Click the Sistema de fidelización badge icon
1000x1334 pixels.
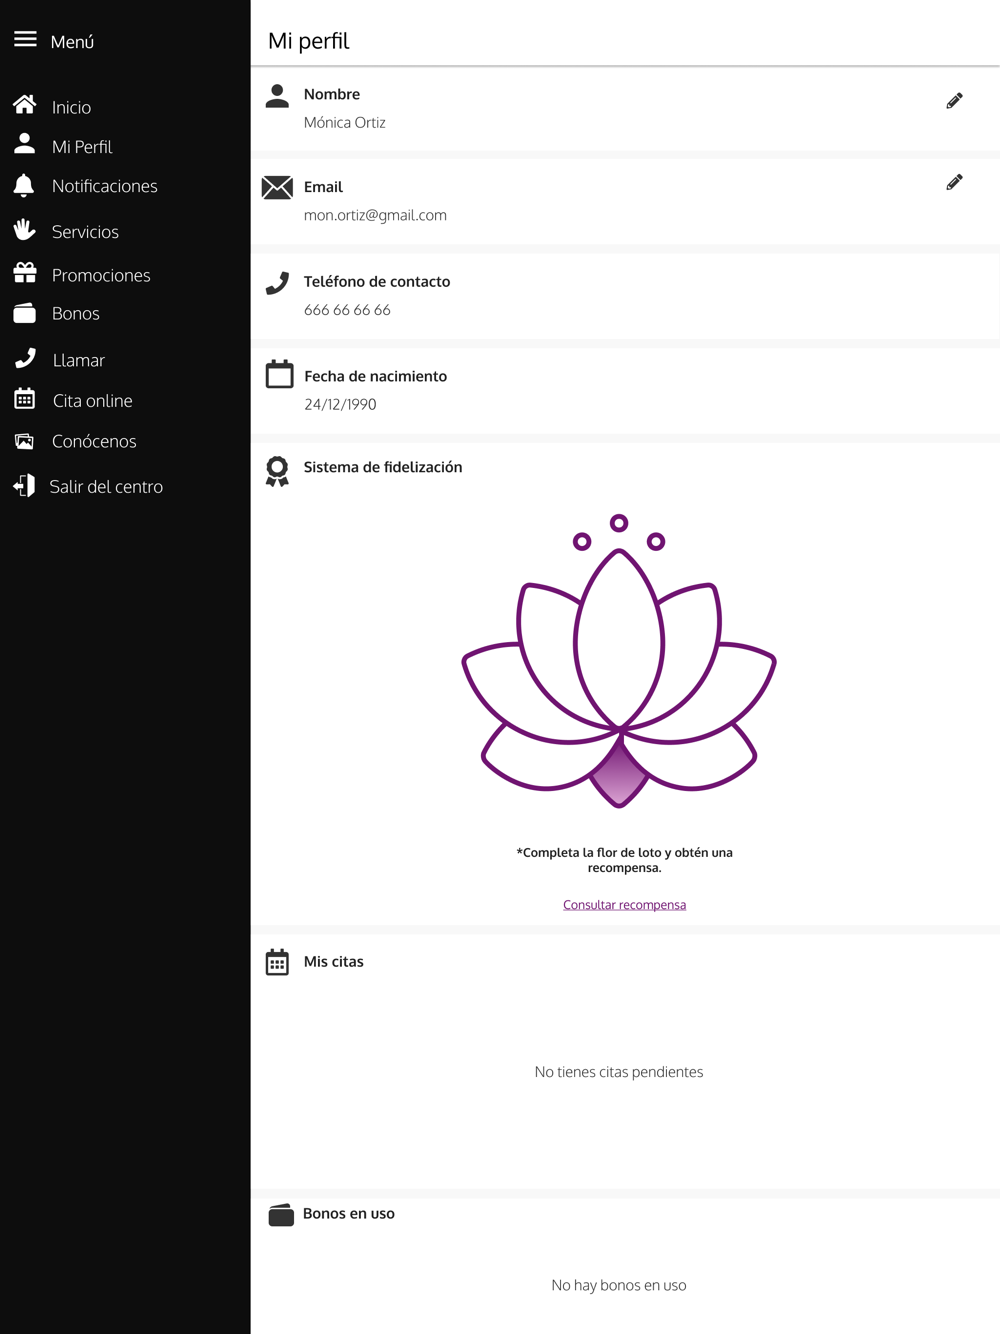[277, 471]
